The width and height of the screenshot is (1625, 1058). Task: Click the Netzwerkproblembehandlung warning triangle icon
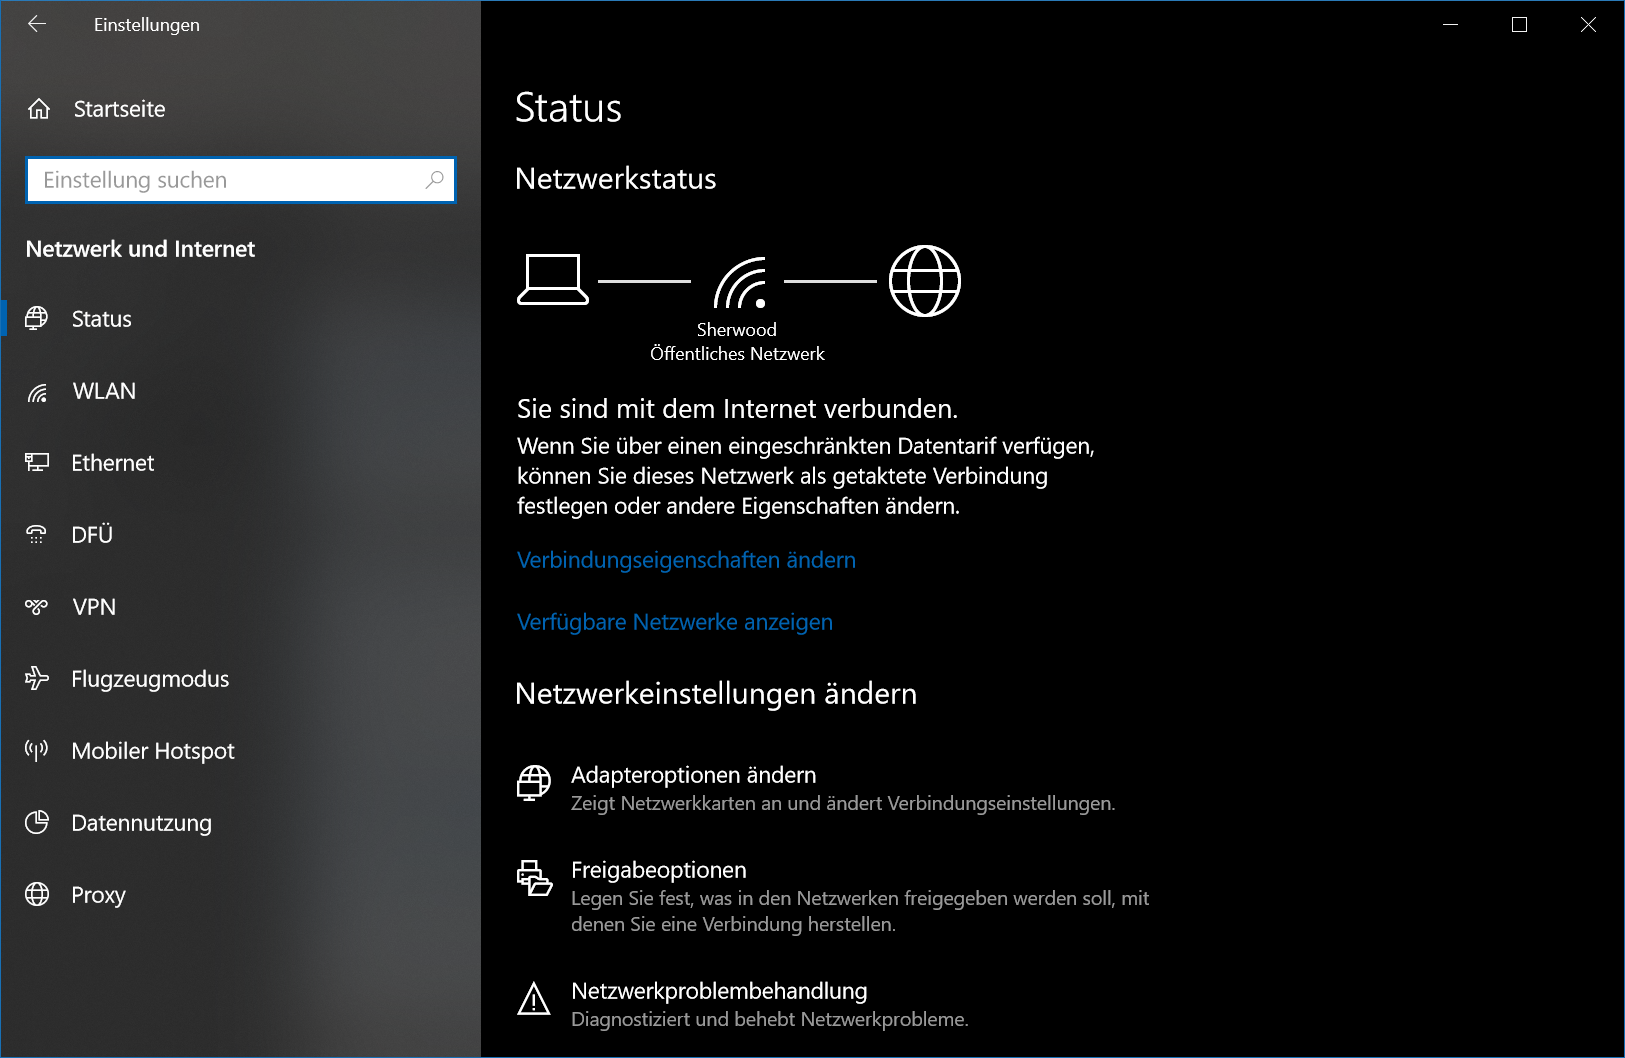point(534,999)
